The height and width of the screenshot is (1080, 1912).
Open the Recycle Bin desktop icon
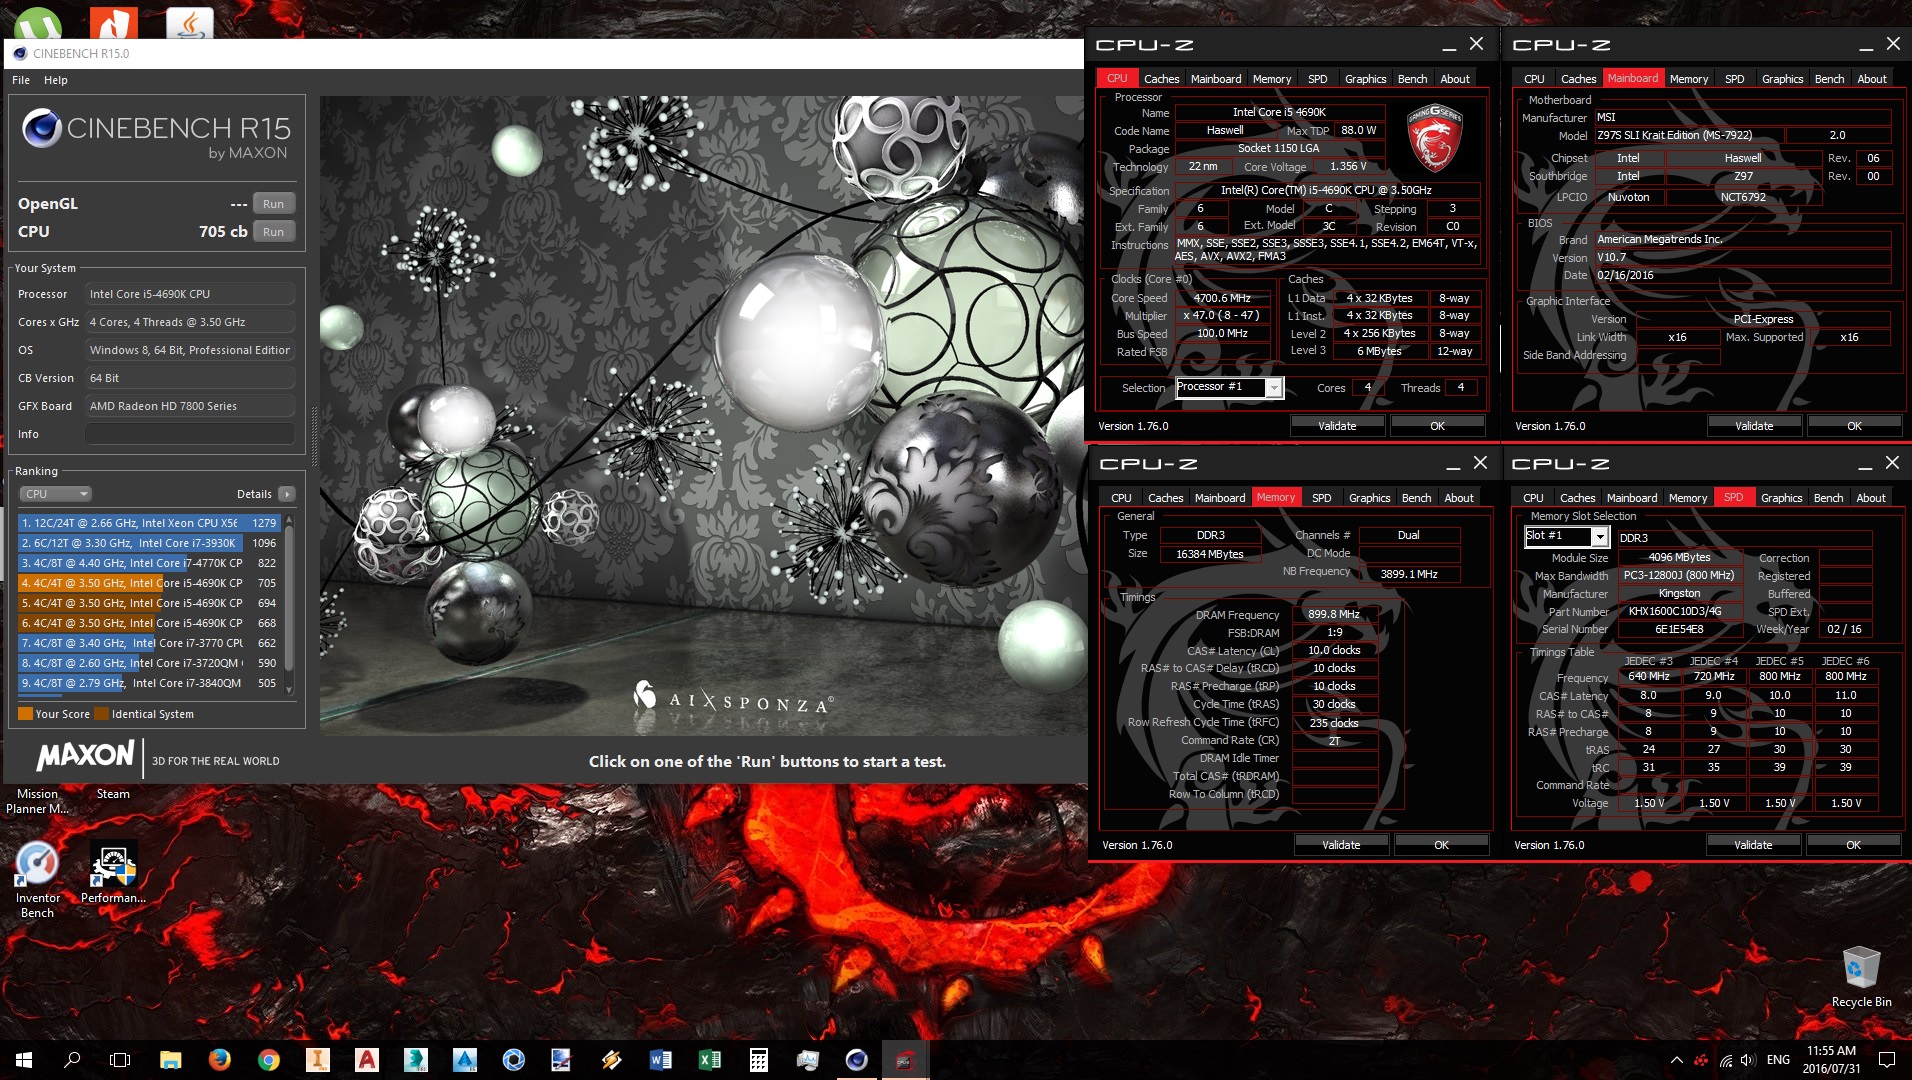pos(1861,977)
